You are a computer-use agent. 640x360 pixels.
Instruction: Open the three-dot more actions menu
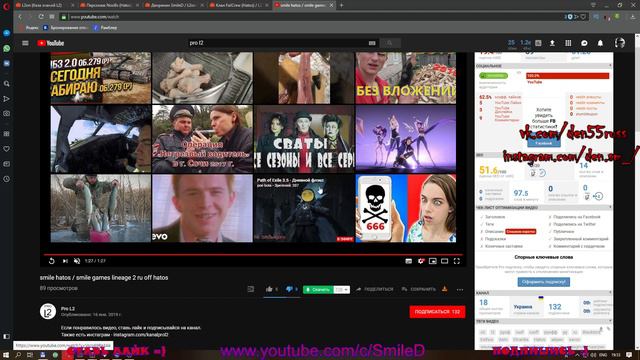pos(460,289)
